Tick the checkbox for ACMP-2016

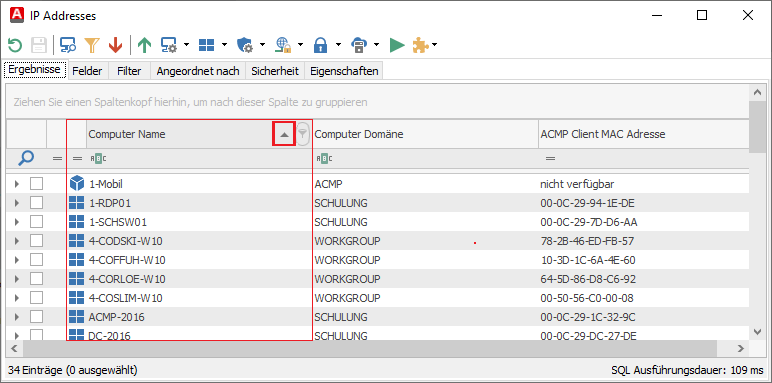[x=36, y=317]
